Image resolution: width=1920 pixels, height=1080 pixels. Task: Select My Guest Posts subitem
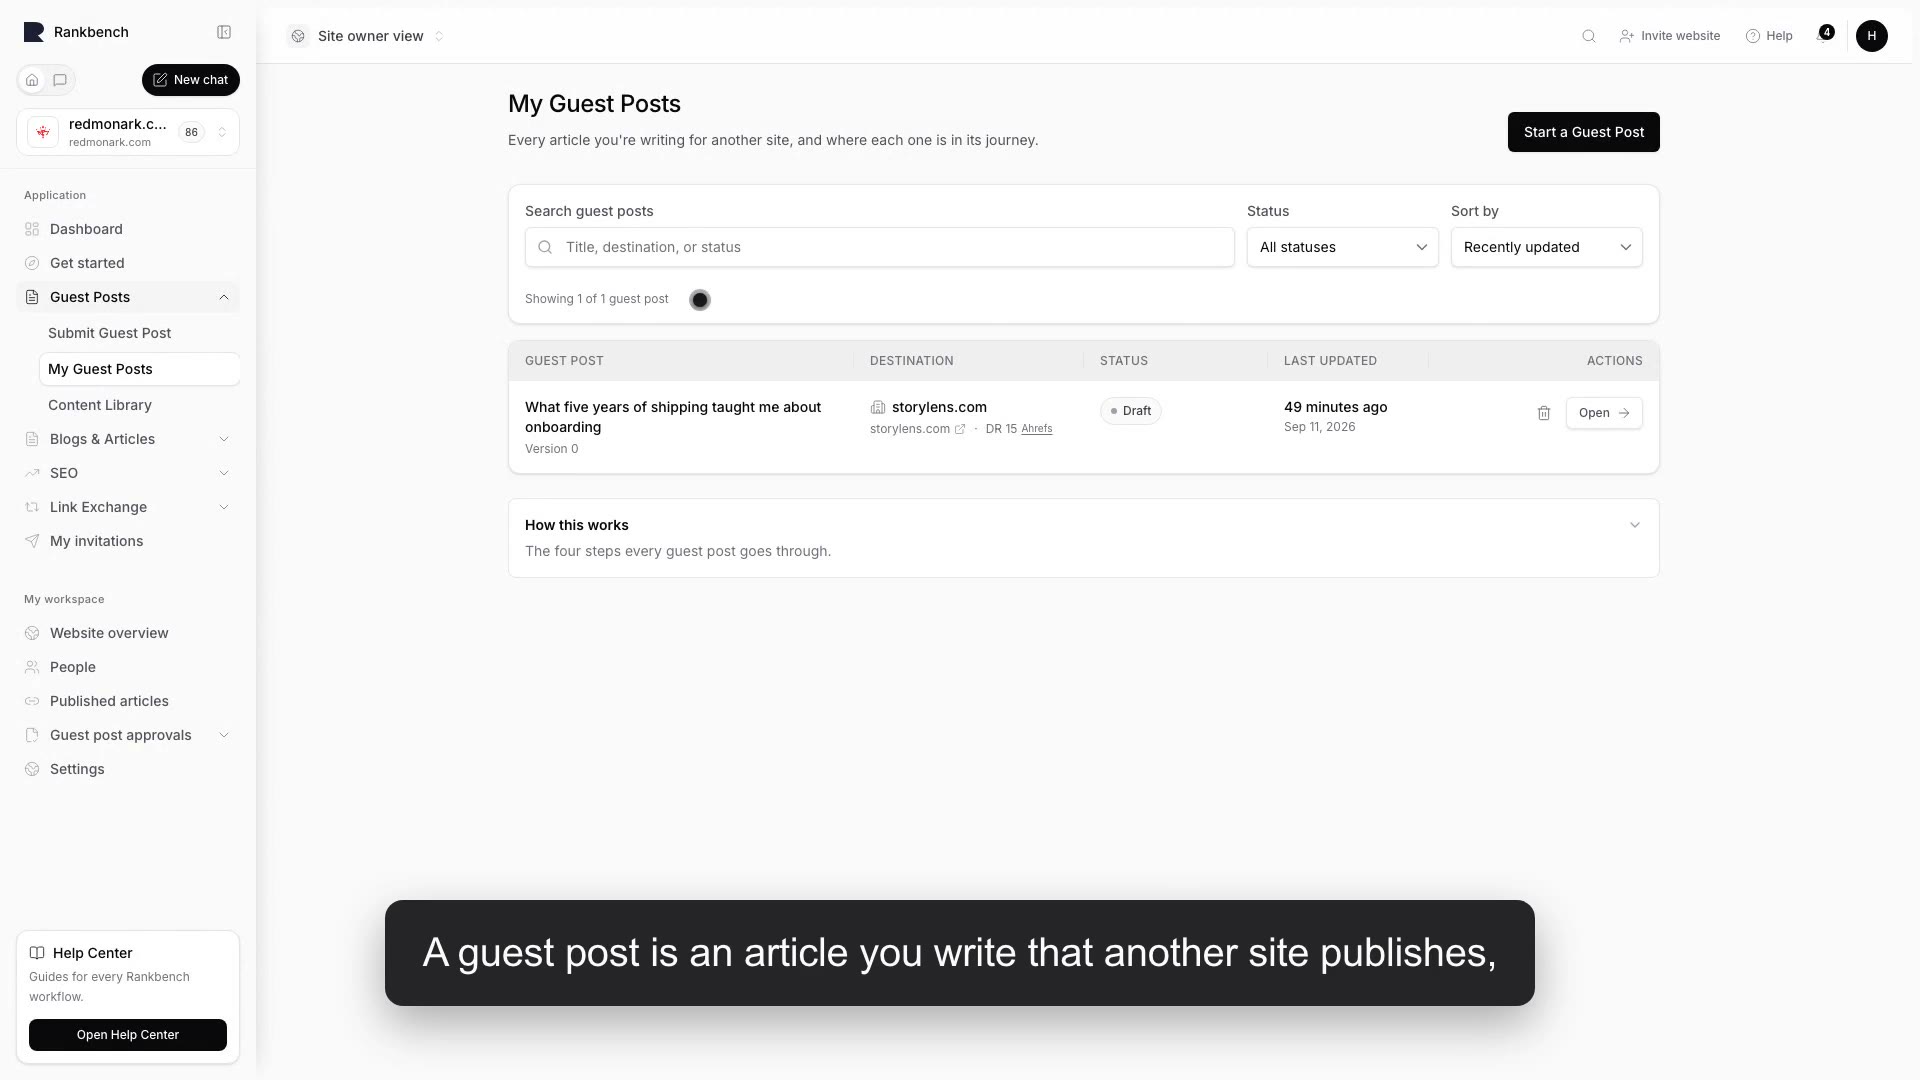(139, 369)
